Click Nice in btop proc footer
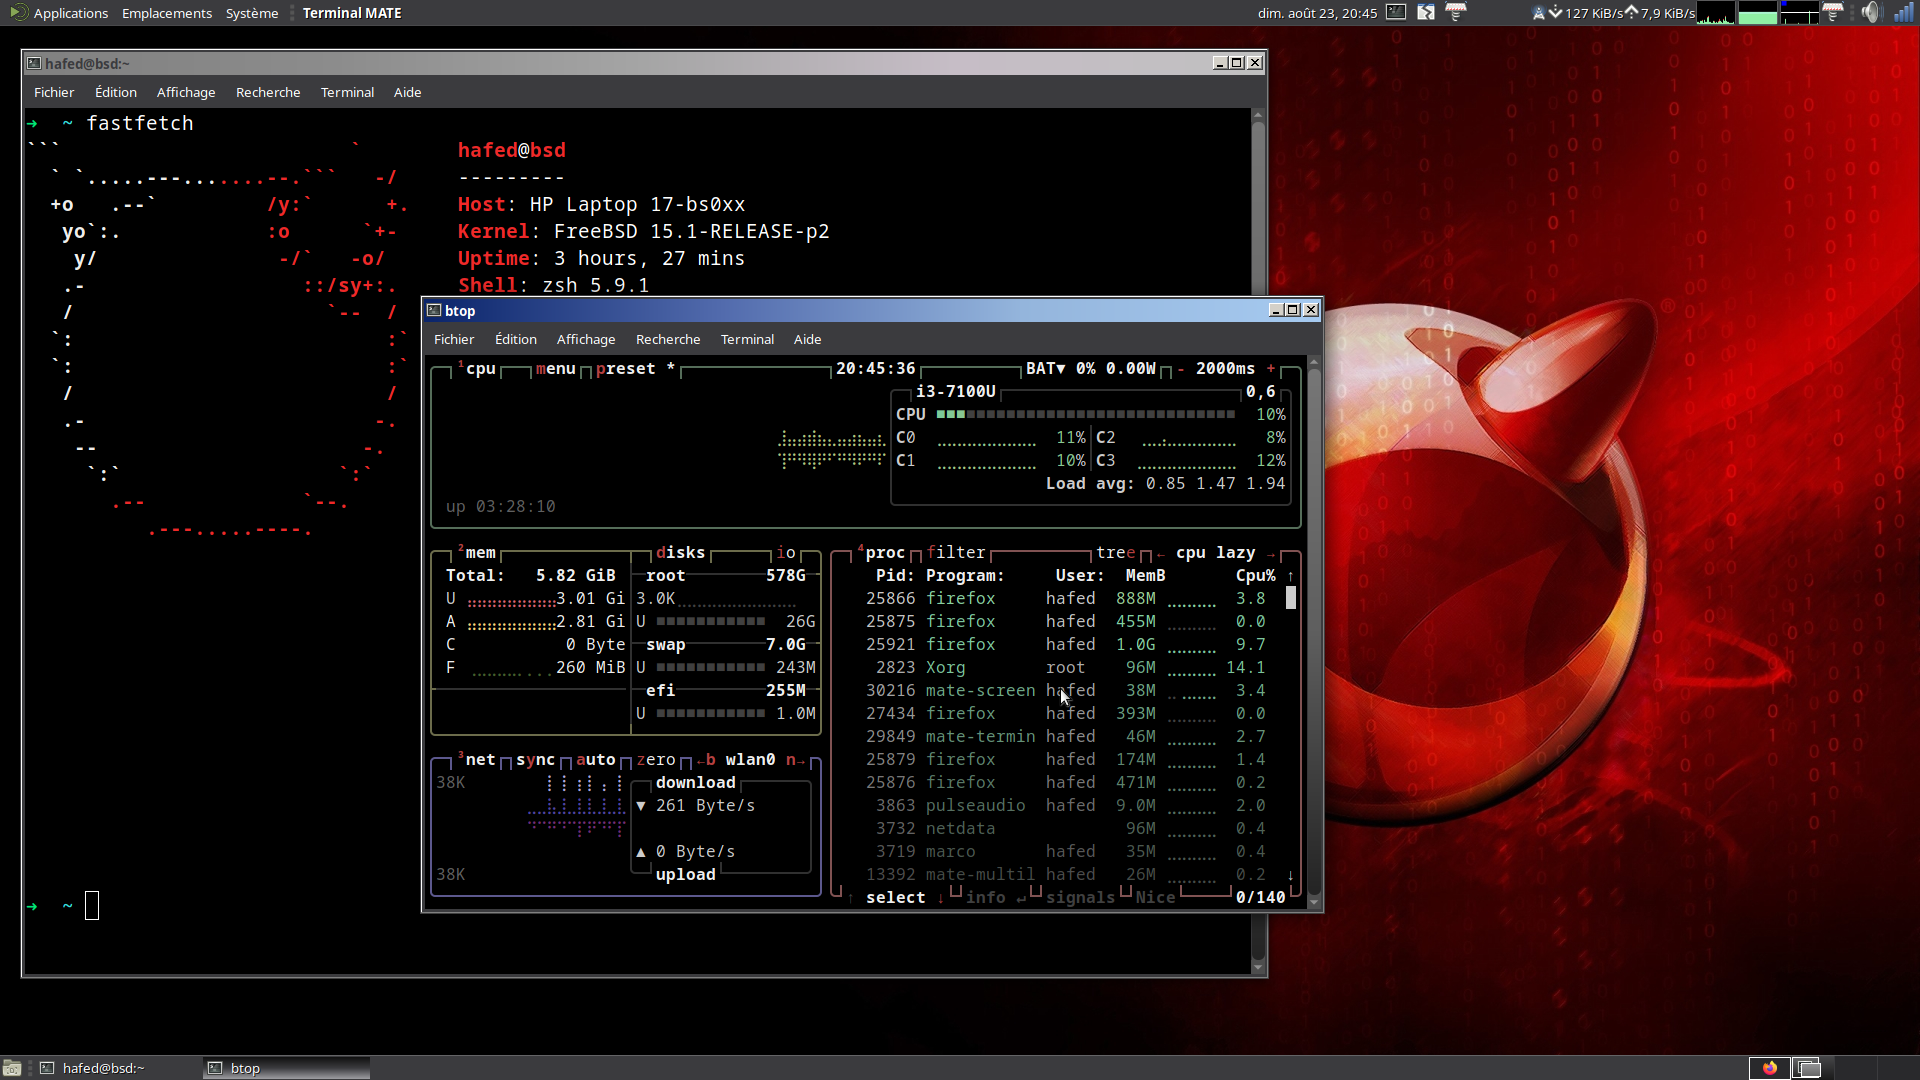 pyautogui.click(x=1156, y=898)
